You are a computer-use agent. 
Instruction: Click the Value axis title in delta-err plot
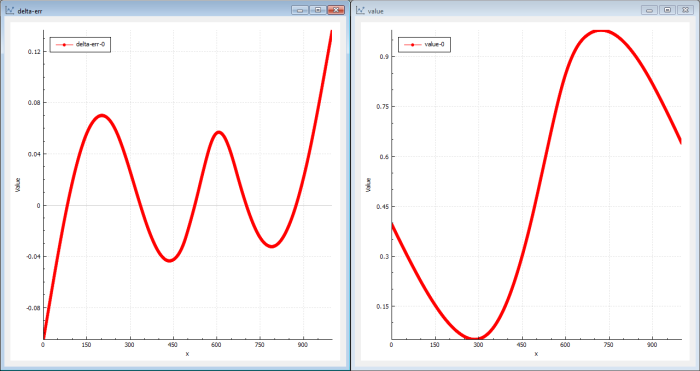tap(18, 185)
